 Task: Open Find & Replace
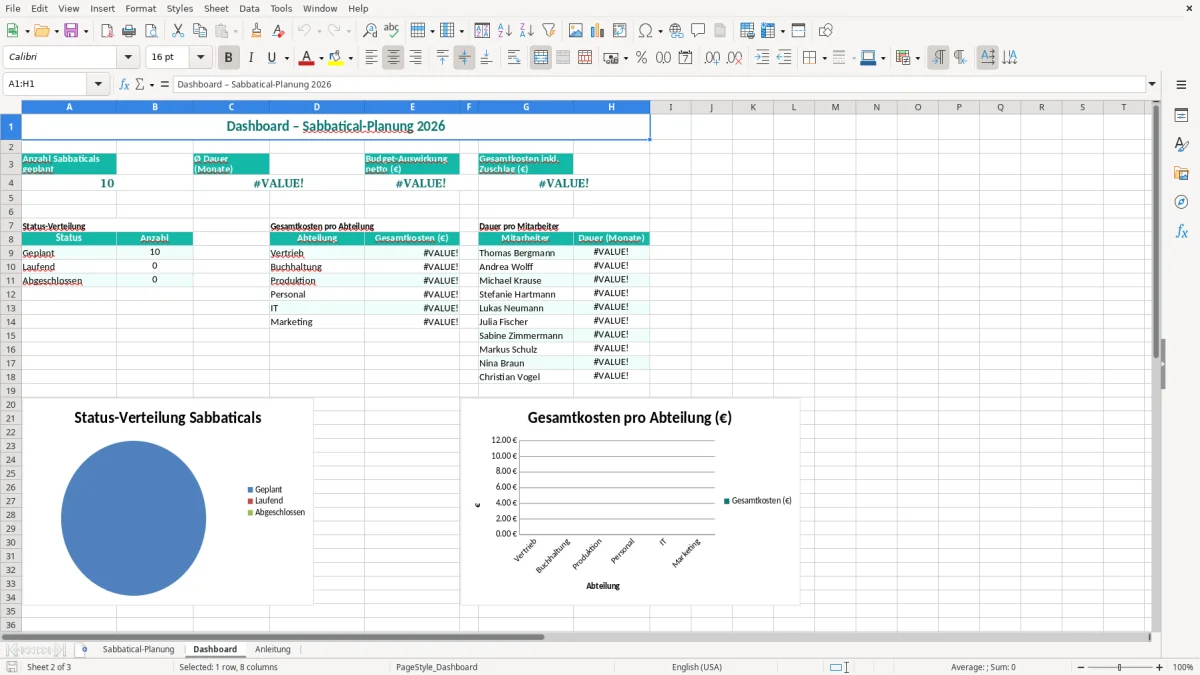click(x=370, y=31)
